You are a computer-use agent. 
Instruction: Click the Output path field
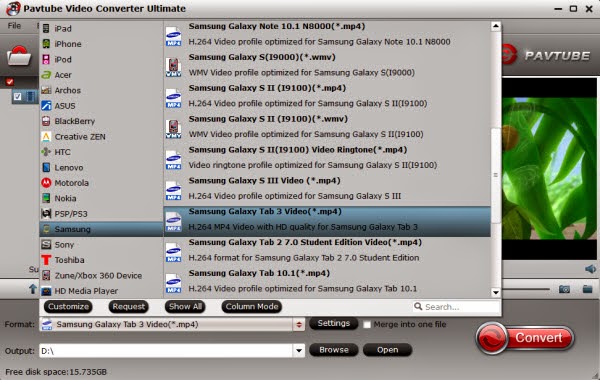tap(166, 351)
